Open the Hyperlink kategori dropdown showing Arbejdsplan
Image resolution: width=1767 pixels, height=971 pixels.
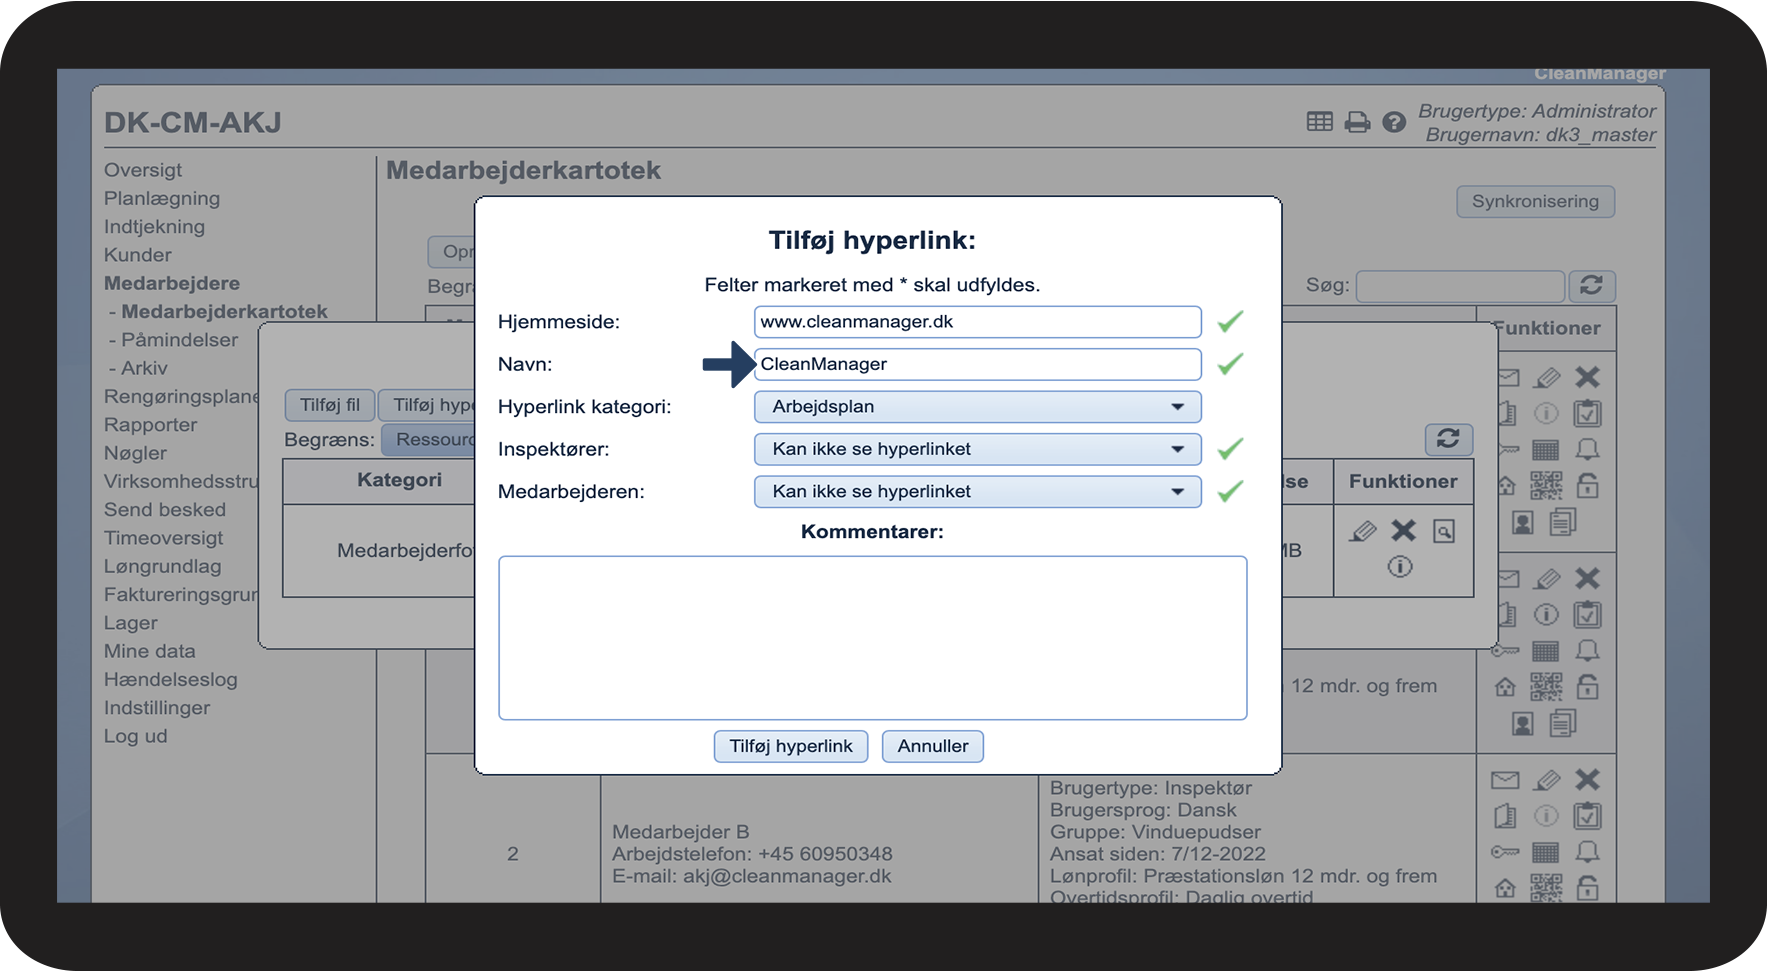pyautogui.click(x=977, y=407)
